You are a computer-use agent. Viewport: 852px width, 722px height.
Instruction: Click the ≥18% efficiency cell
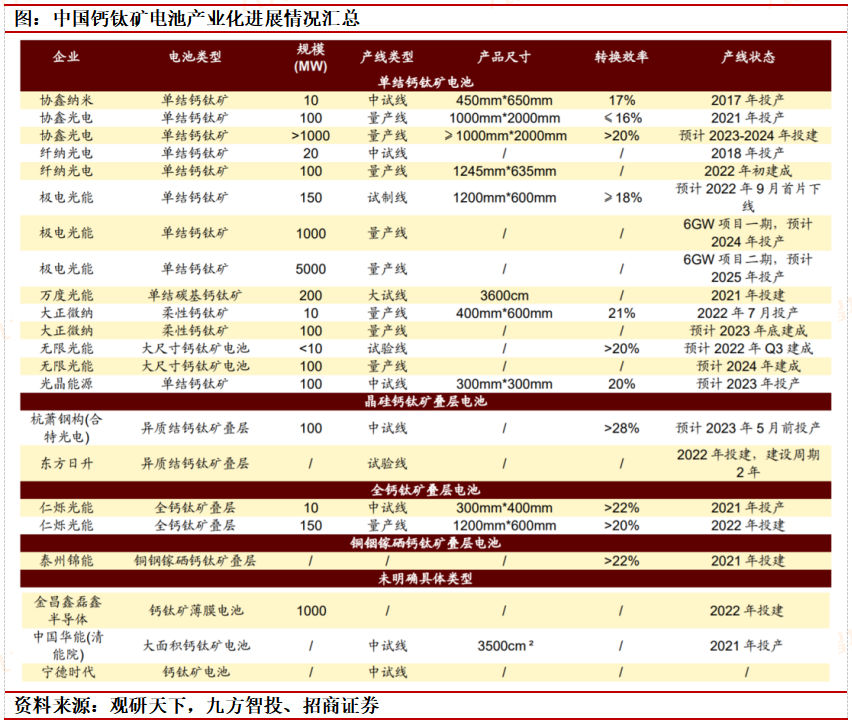click(622, 198)
